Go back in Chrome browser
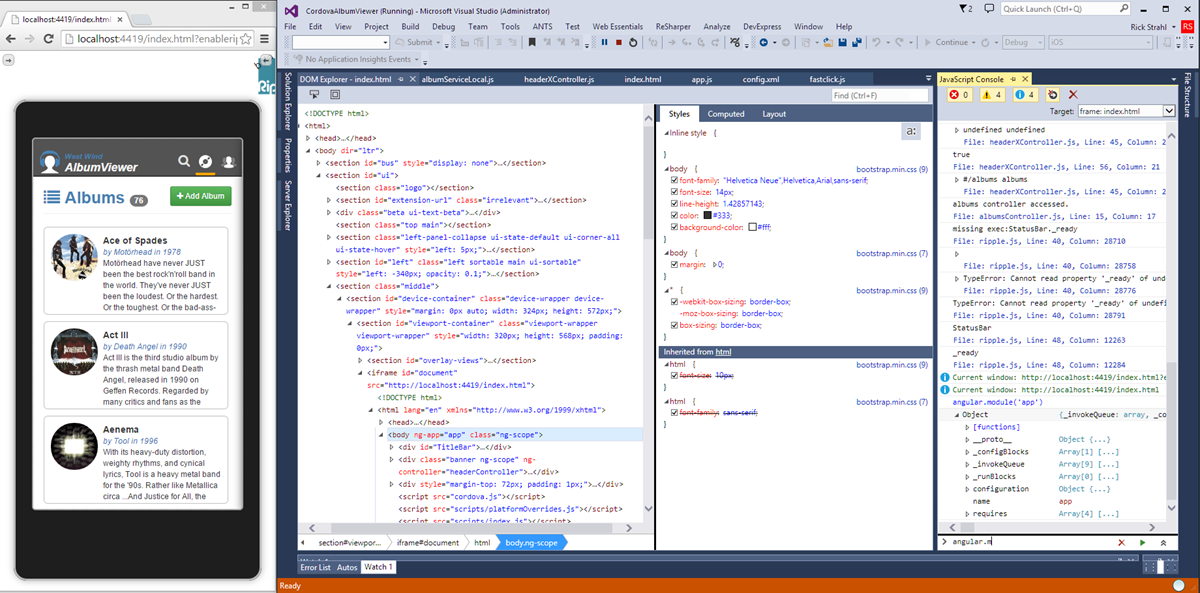This screenshot has height=593, width=1200. point(11,38)
